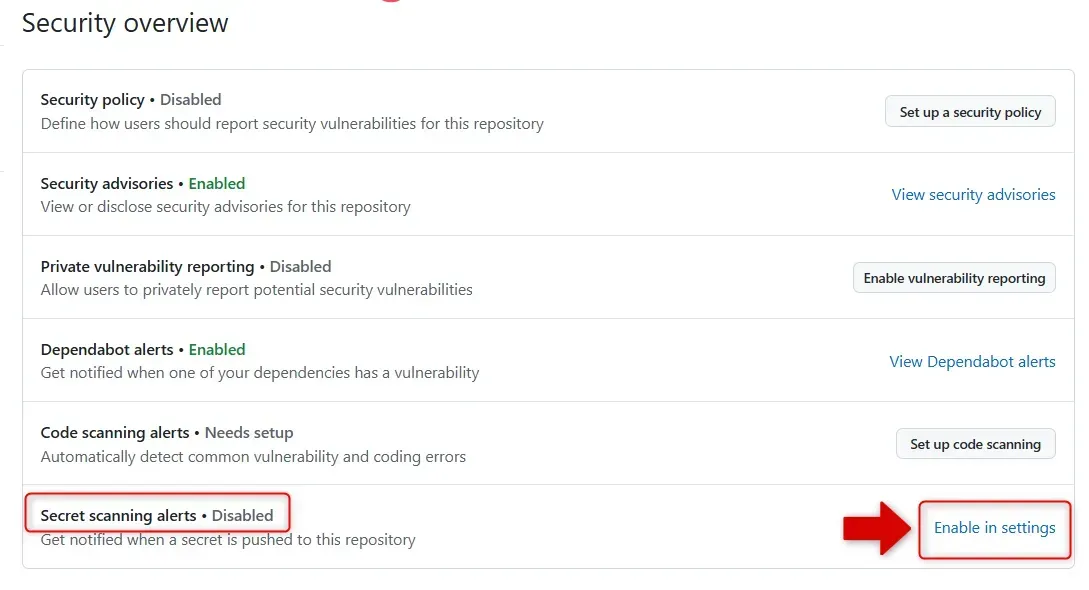1089x590 pixels.
Task: Select the Secret scanning alerts title
Action: tap(118, 516)
